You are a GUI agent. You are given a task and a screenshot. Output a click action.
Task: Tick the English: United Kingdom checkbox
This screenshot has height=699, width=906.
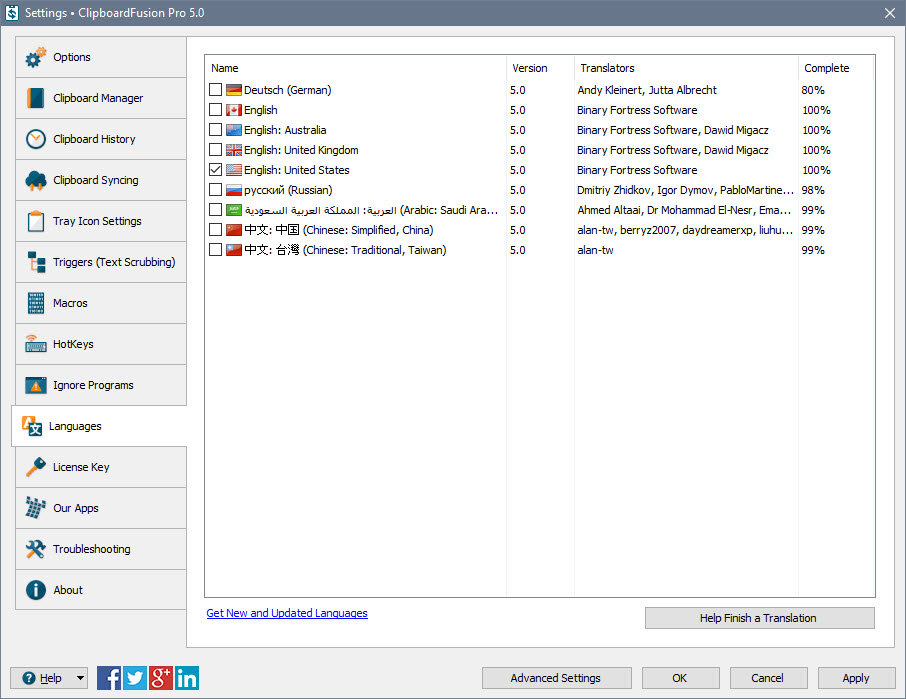click(x=216, y=150)
